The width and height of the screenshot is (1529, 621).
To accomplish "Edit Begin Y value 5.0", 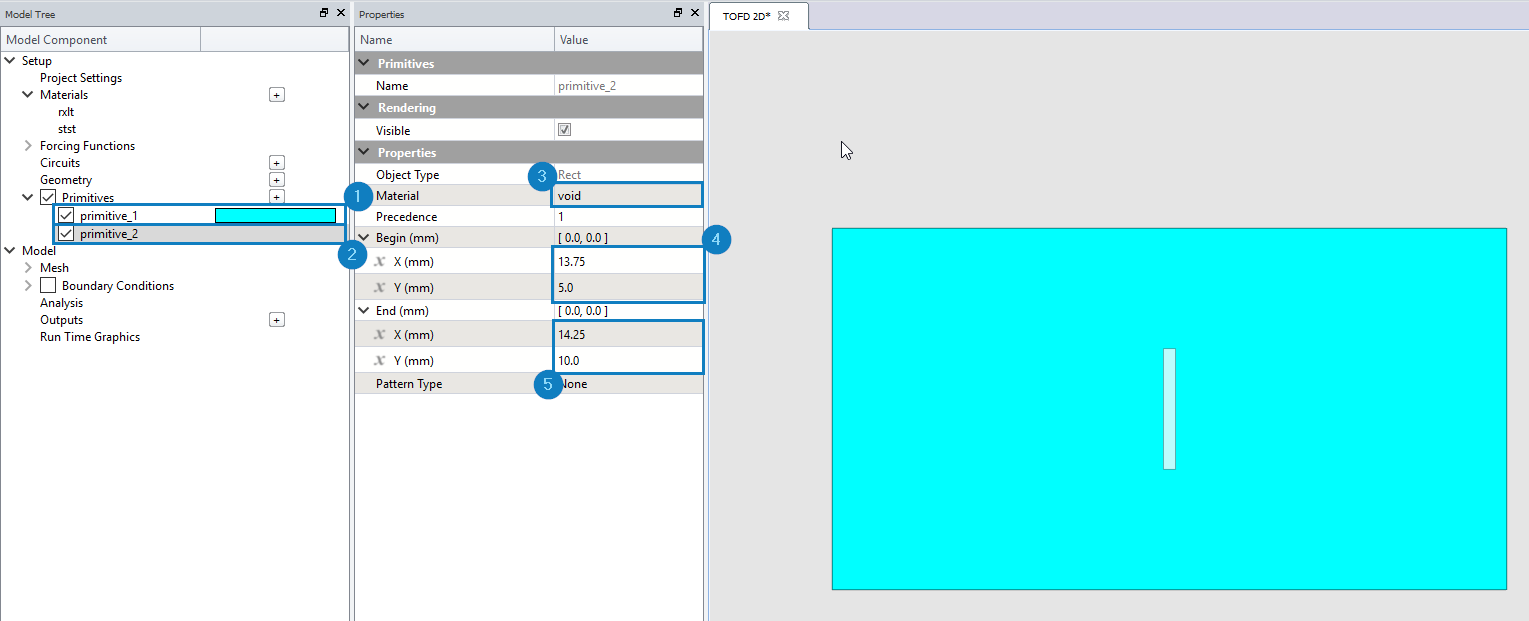I will click(628, 288).
